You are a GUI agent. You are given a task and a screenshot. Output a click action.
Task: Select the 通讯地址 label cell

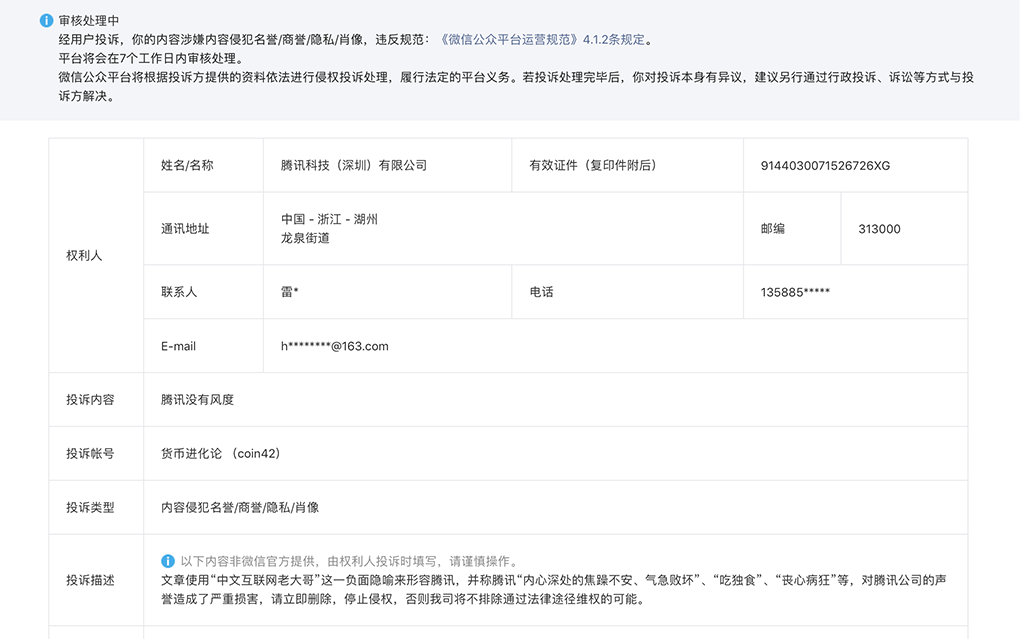204,229
